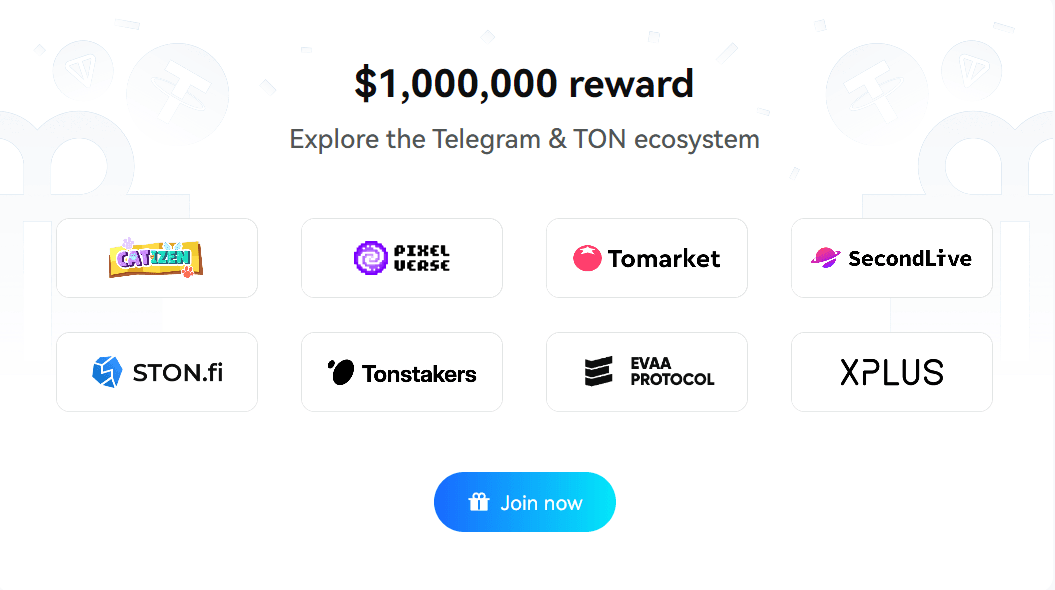This screenshot has width=1055, height=590.
Task: Open the EVAA Protocol card
Action: tap(647, 372)
